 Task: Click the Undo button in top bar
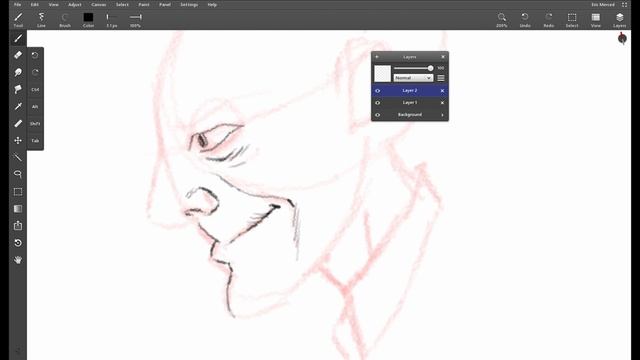point(525,20)
